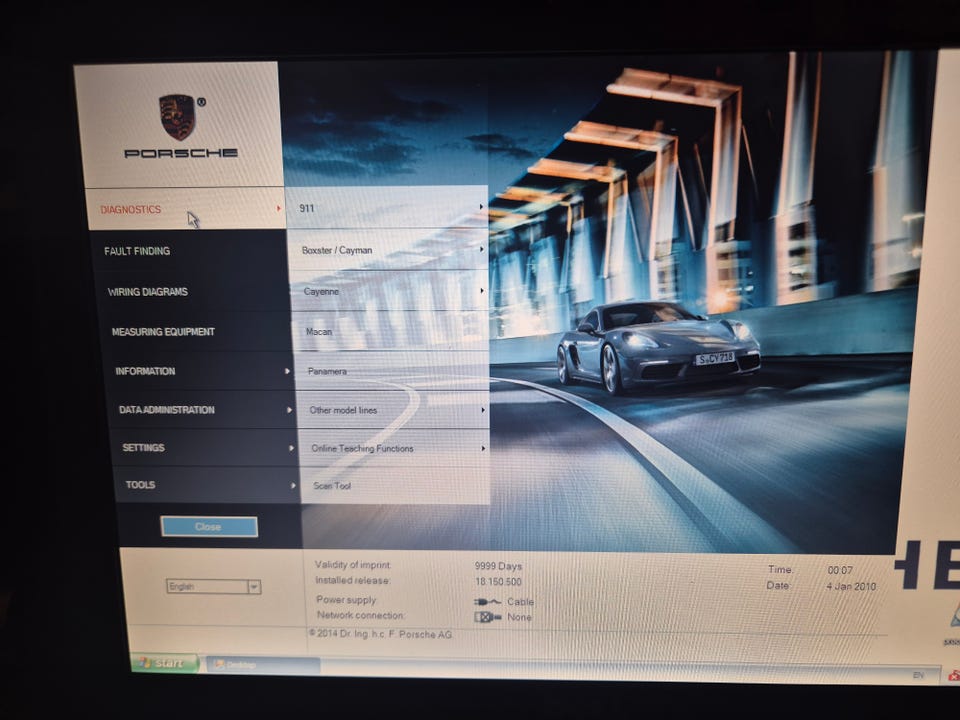The width and height of the screenshot is (960, 720).
Task: Expand Online Teaching Functions
Action: (396, 448)
